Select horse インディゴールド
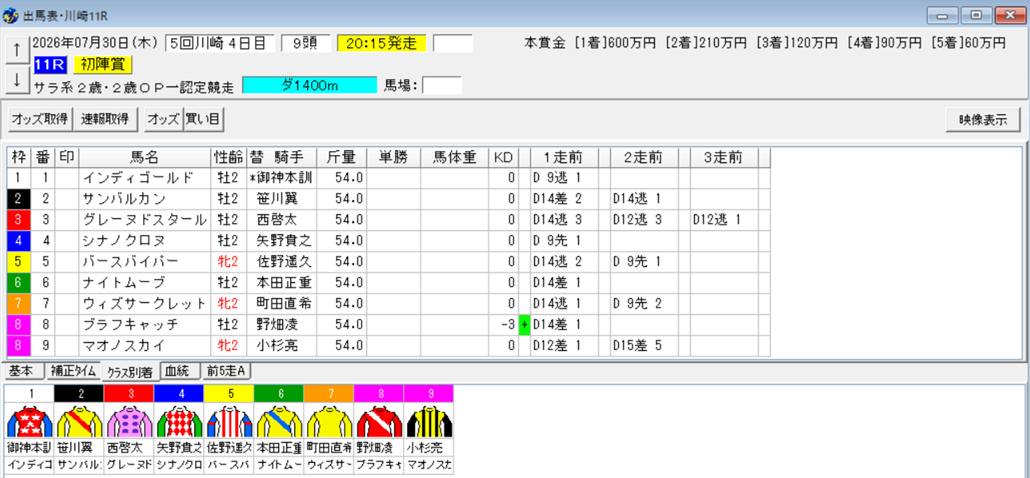Screen dimensions: 1030x478 coord(137,177)
